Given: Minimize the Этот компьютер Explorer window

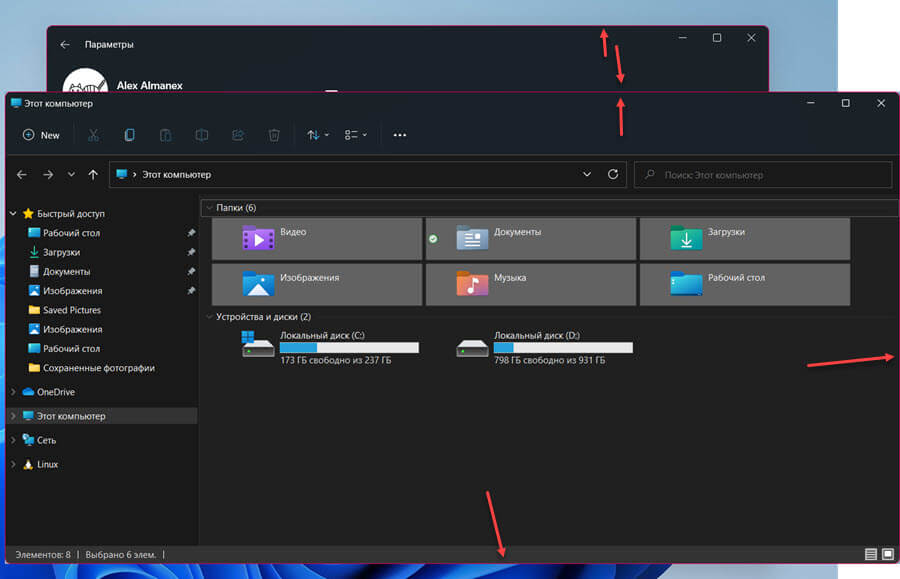Looking at the screenshot, I should (810, 103).
